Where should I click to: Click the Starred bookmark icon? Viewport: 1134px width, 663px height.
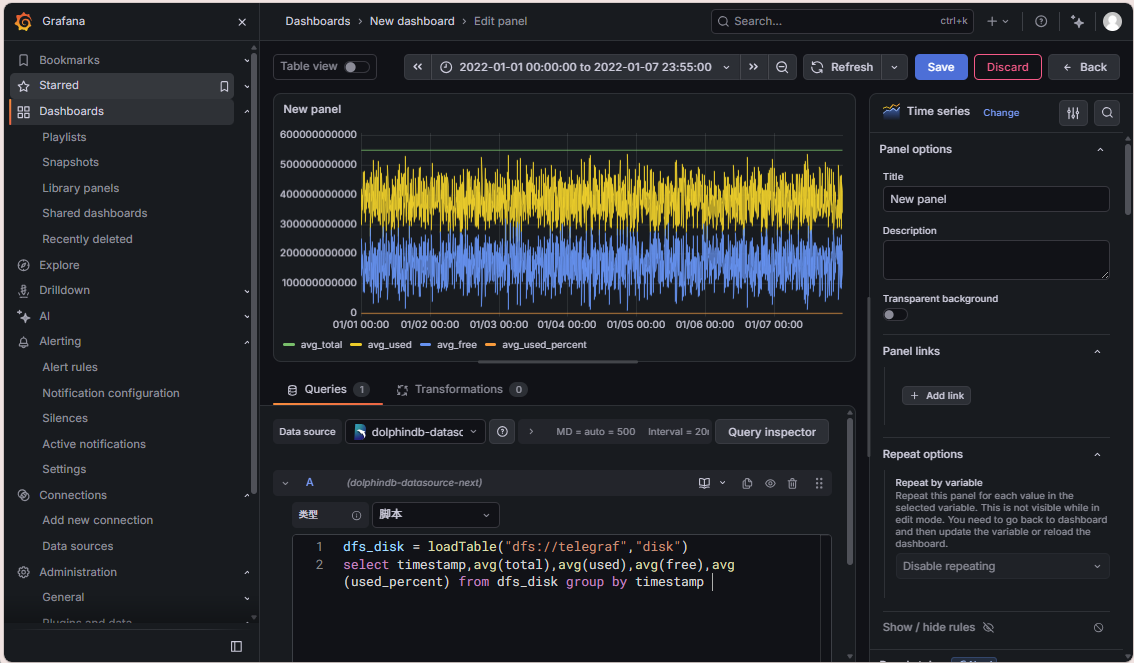point(224,86)
